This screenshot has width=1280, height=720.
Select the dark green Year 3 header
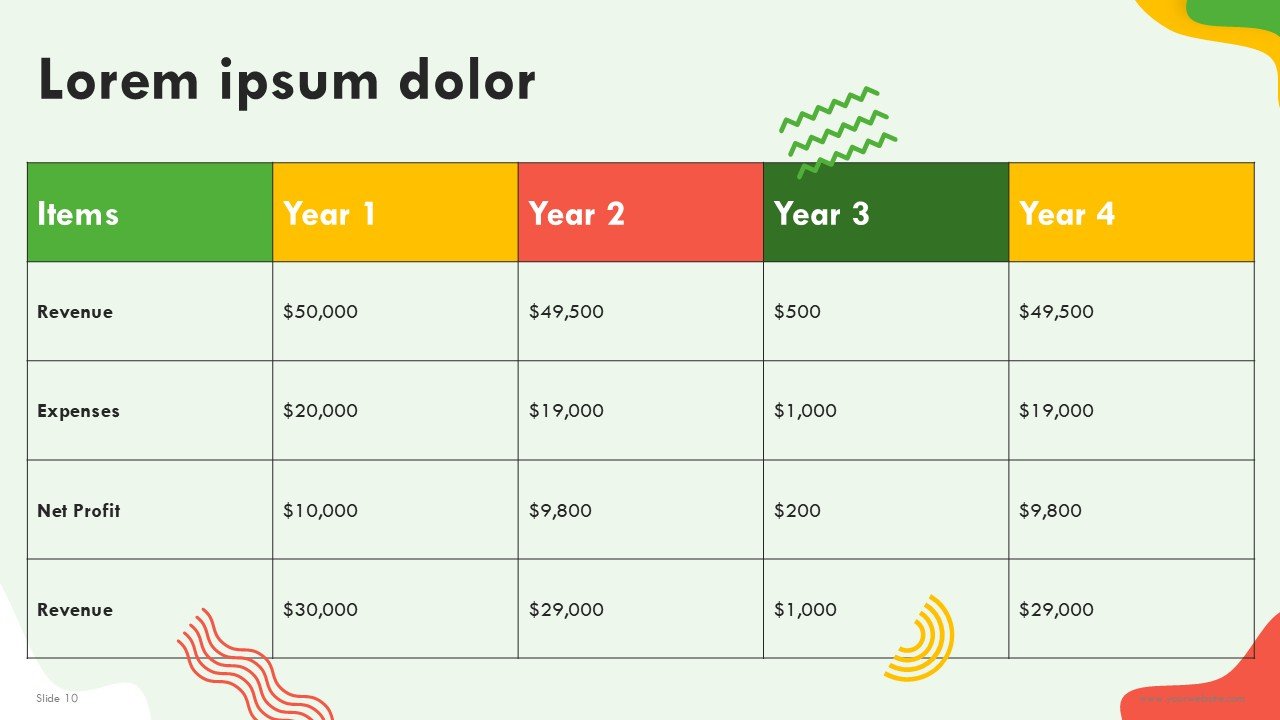(886, 212)
